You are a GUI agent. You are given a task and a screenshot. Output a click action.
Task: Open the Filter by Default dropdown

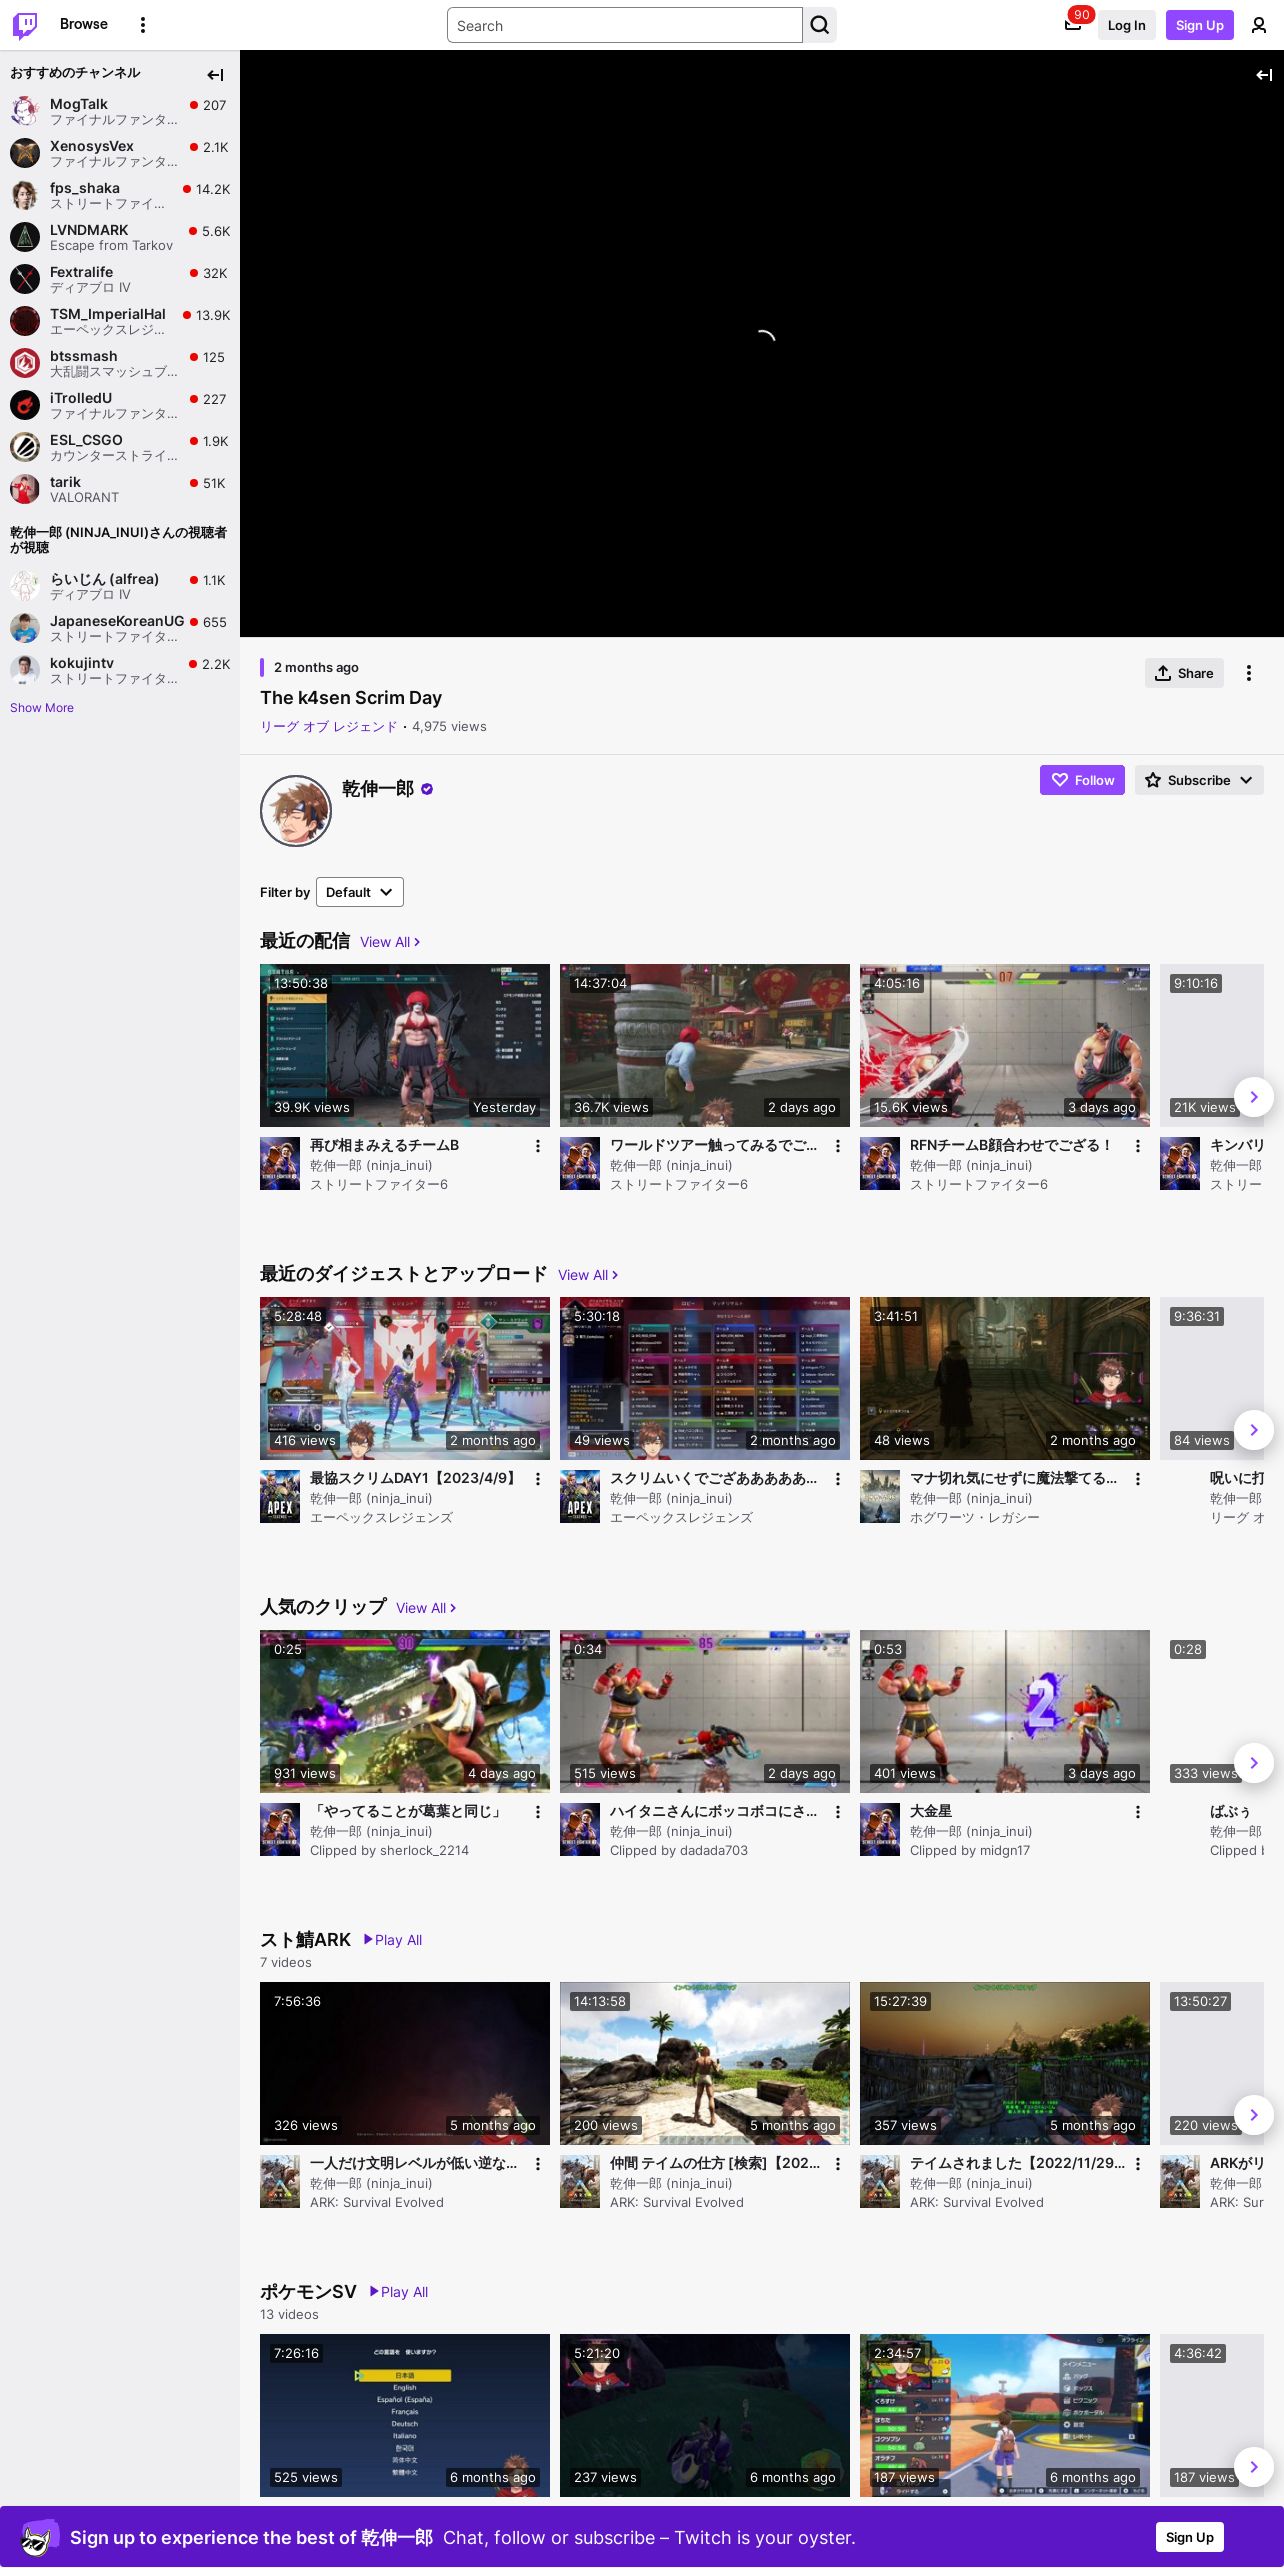pyautogui.click(x=360, y=892)
